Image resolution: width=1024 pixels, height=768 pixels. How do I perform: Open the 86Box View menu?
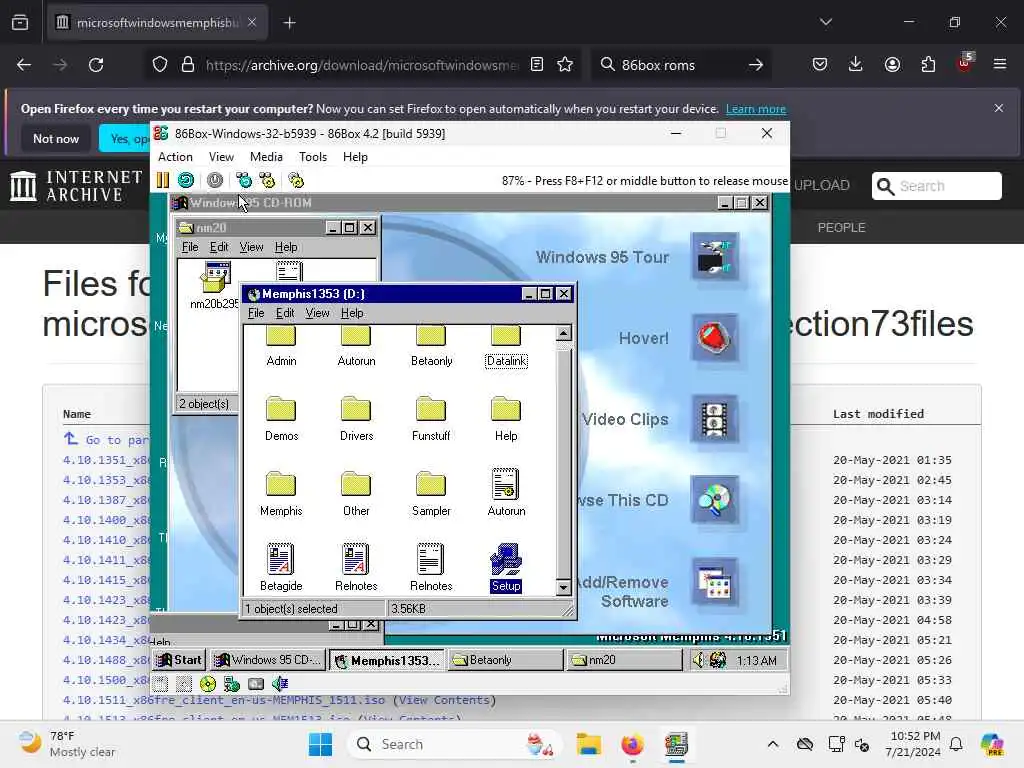click(221, 157)
